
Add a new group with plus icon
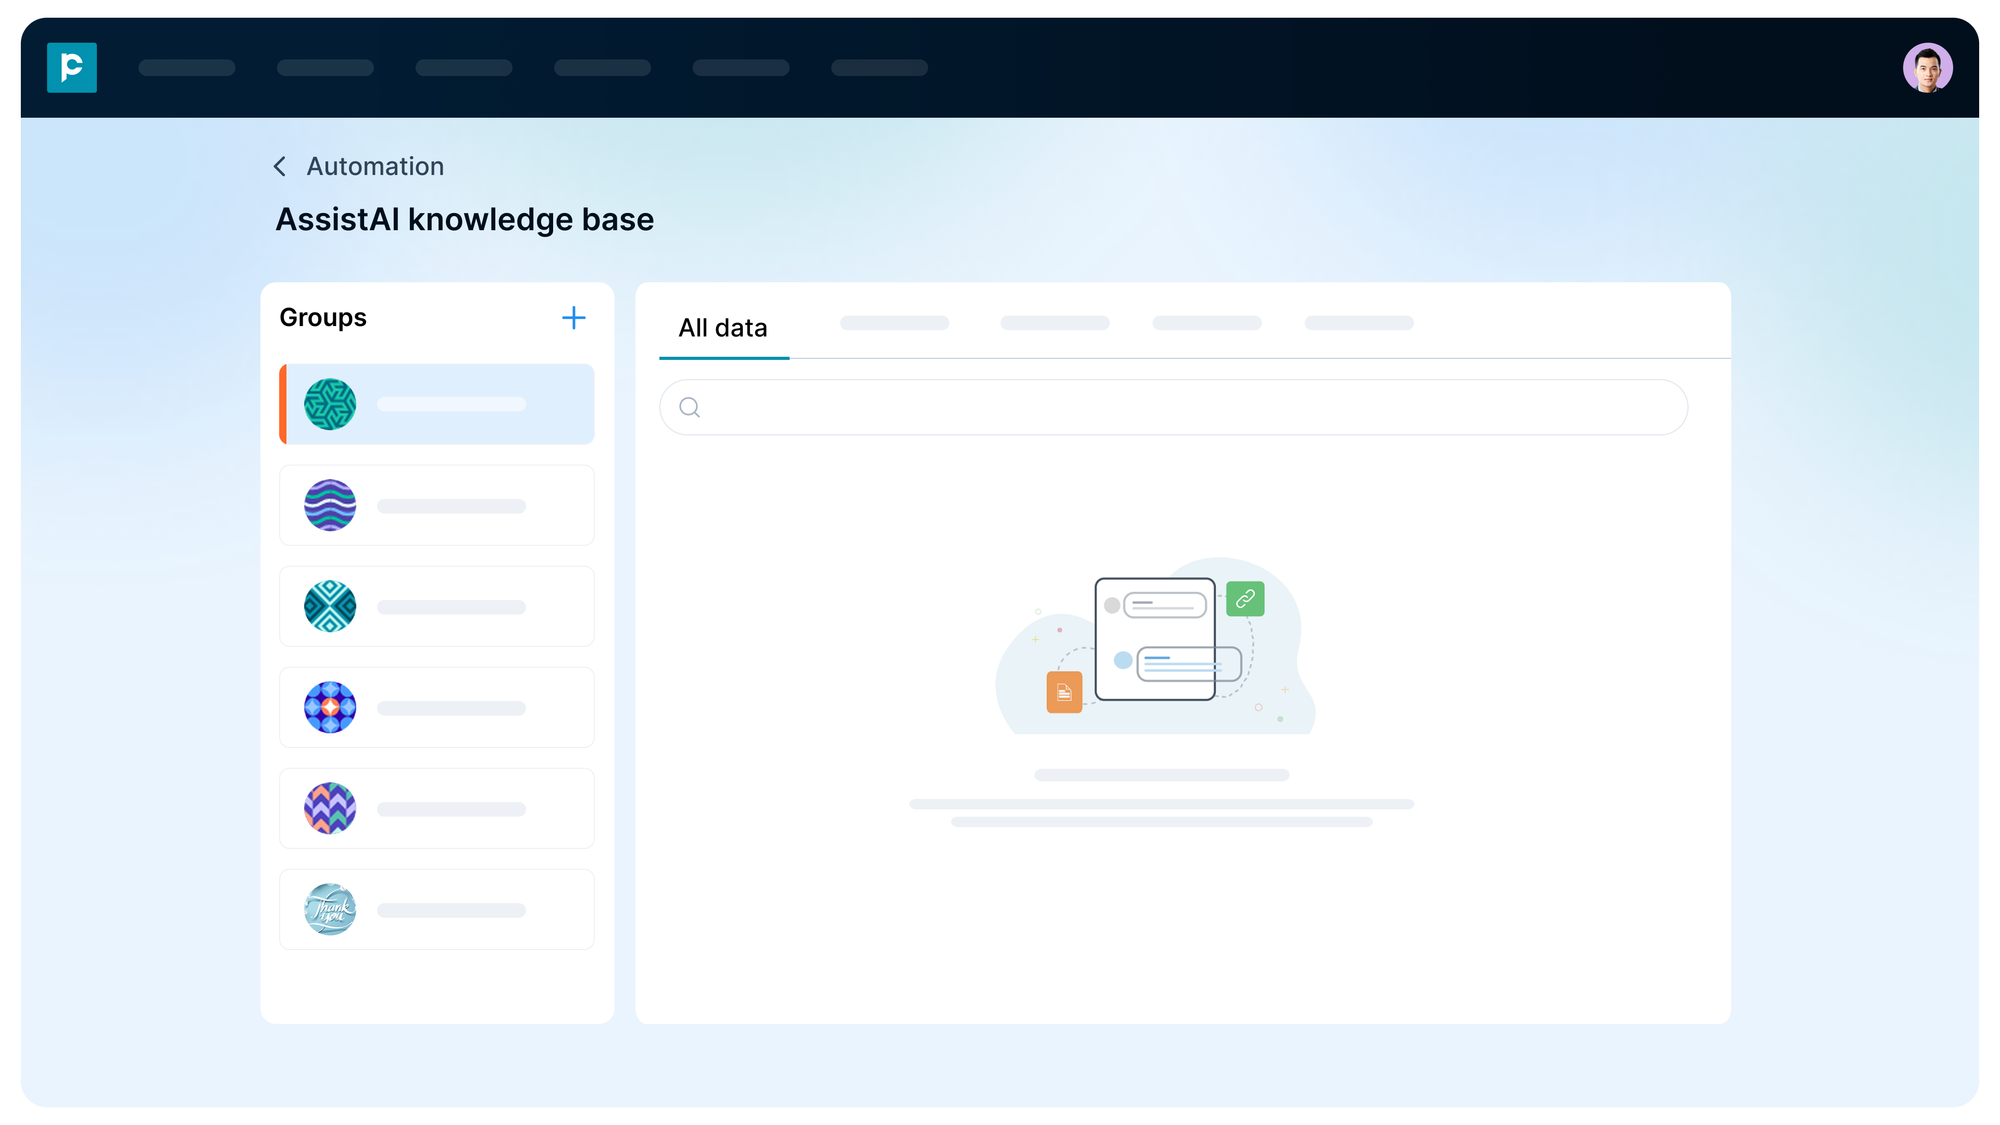573,318
